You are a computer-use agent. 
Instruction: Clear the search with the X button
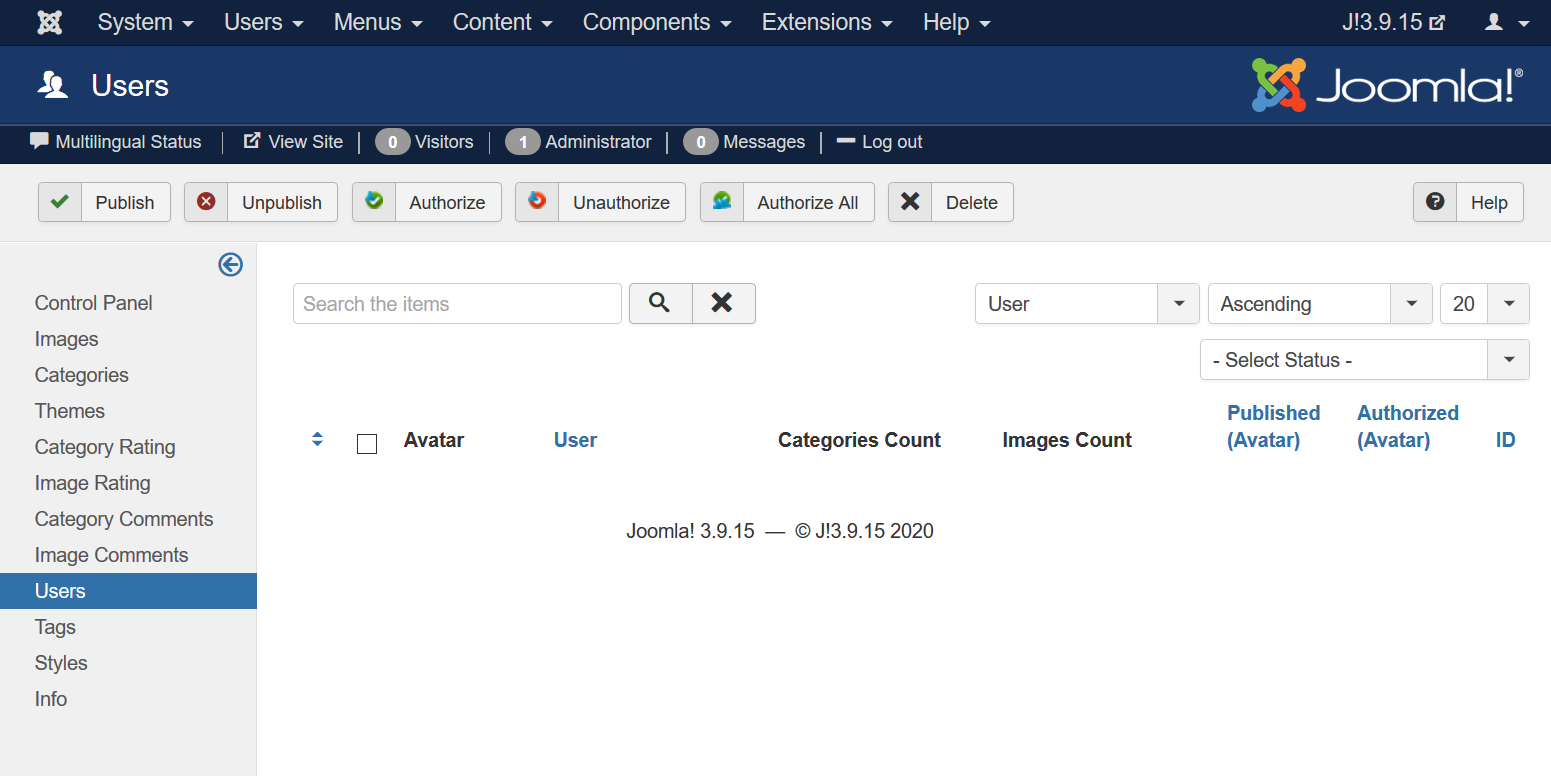[722, 303]
